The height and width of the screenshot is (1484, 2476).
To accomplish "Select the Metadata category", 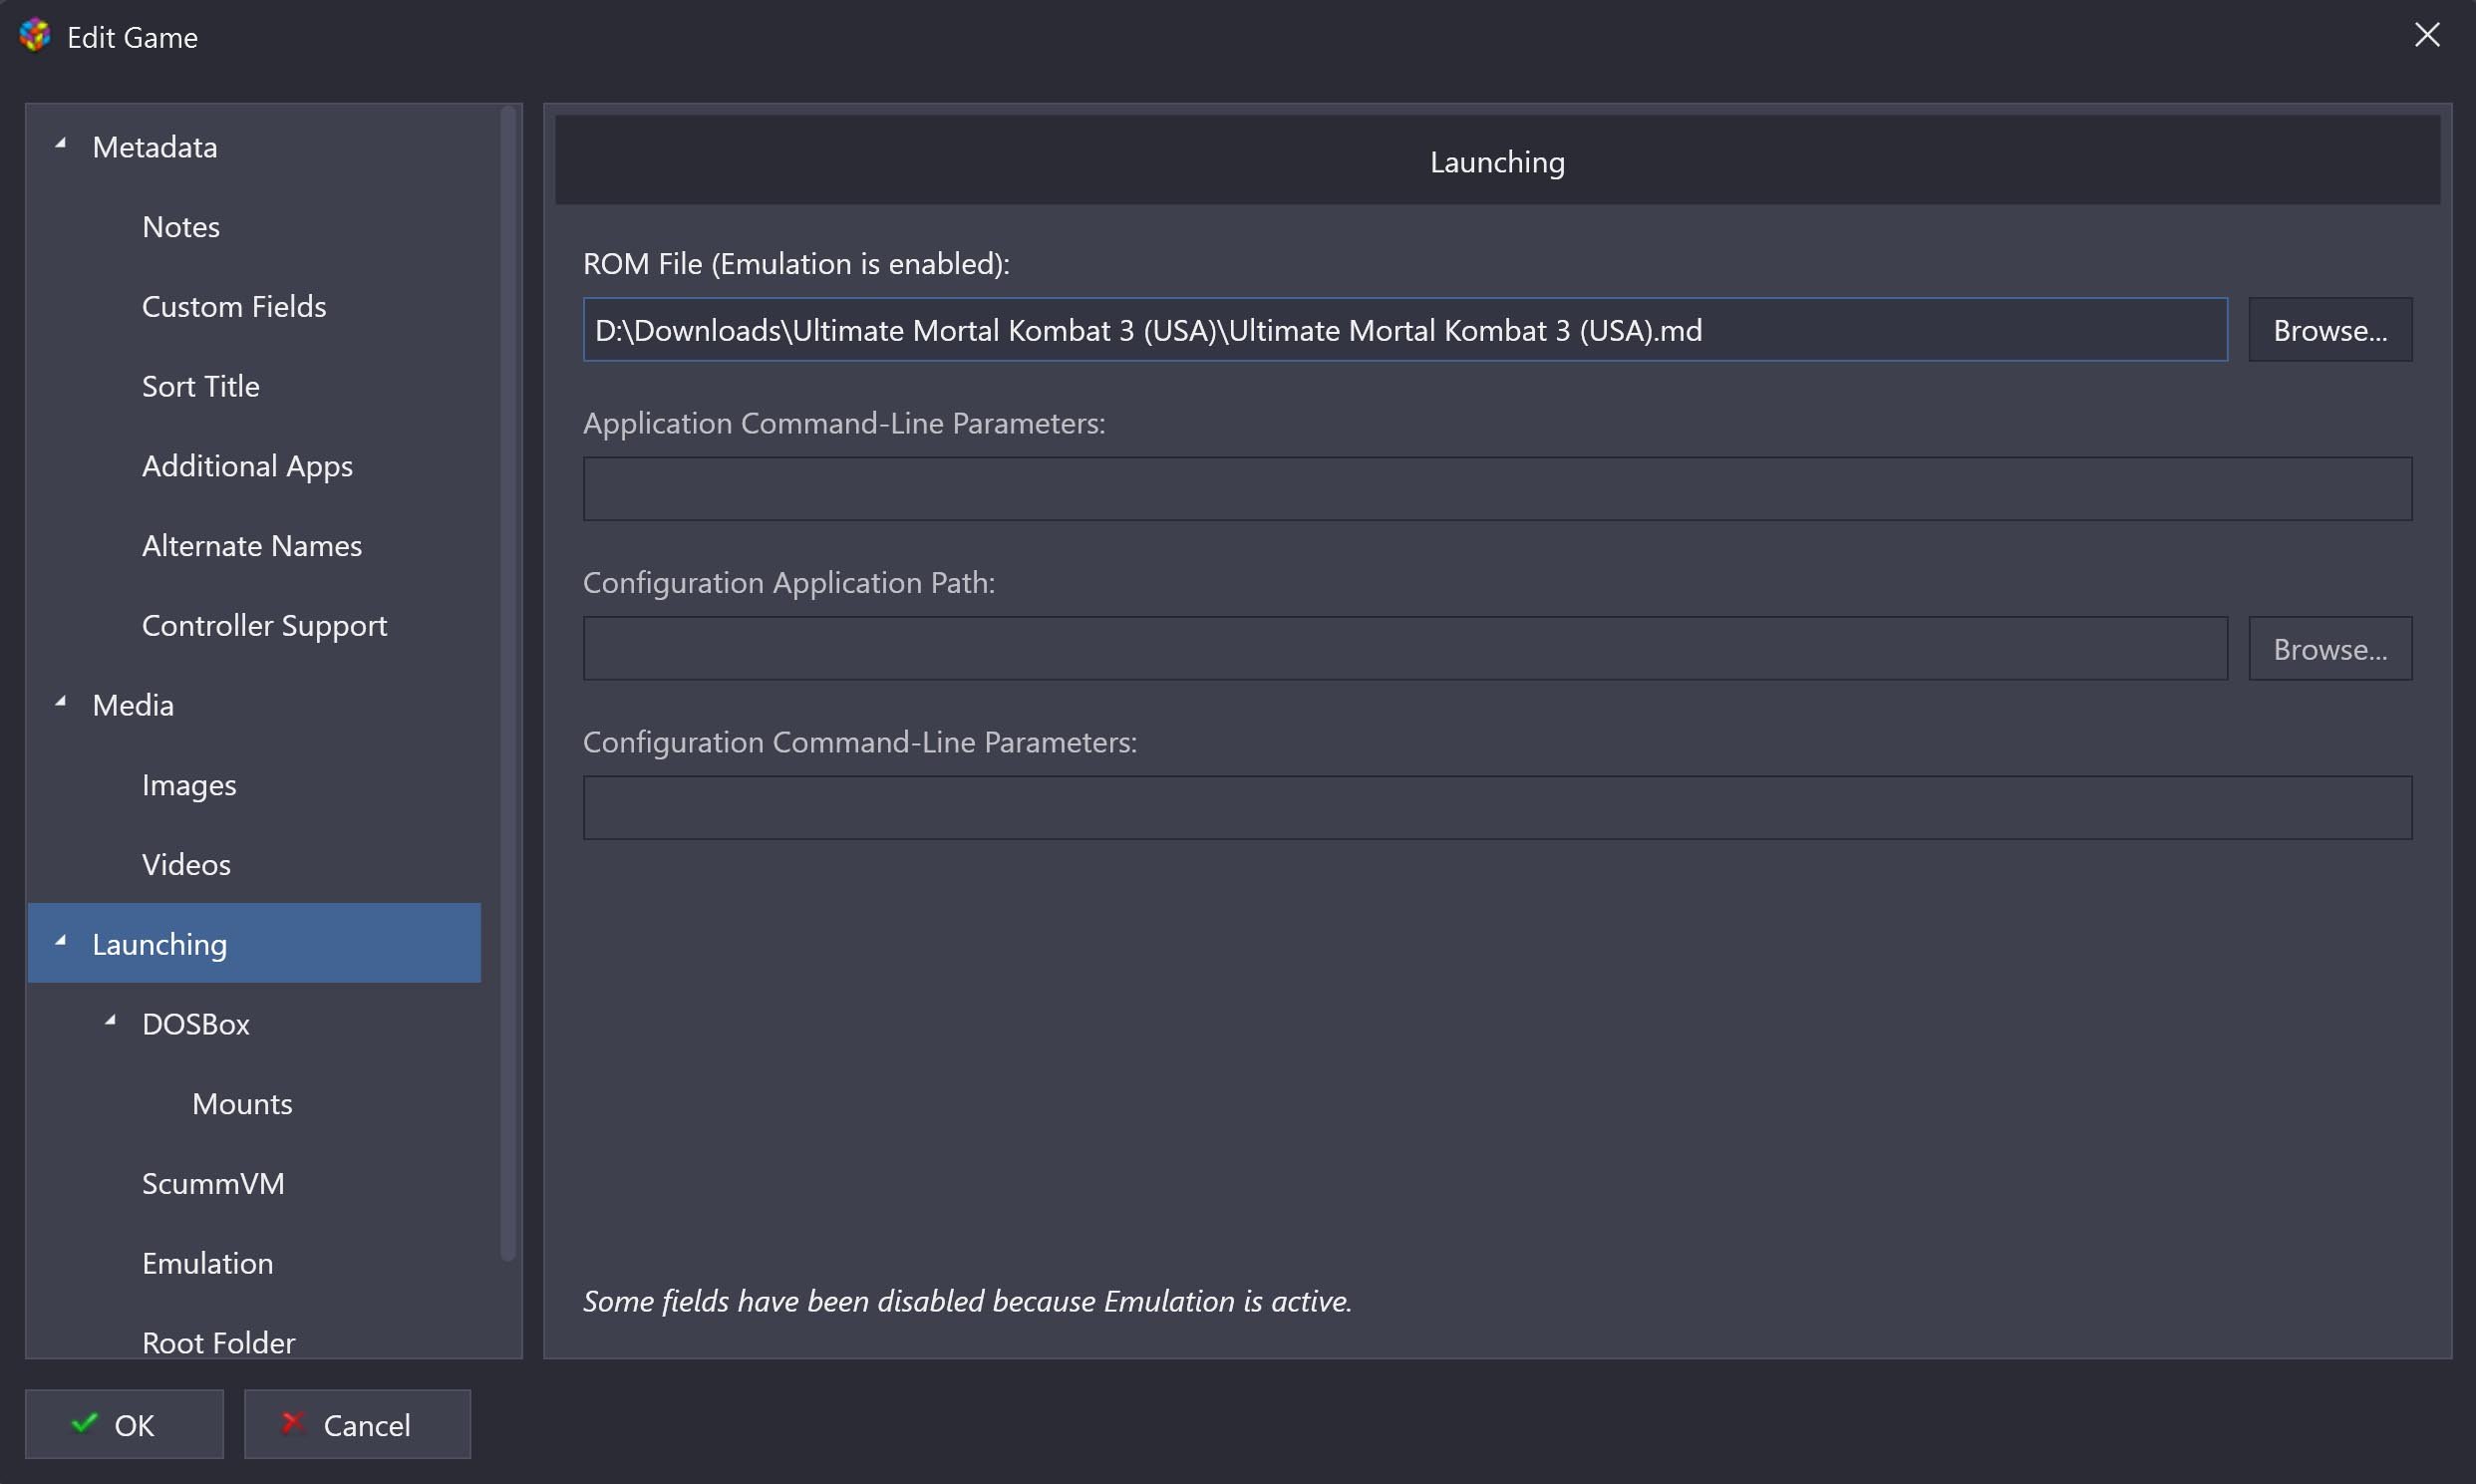I will [x=155, y=147].
